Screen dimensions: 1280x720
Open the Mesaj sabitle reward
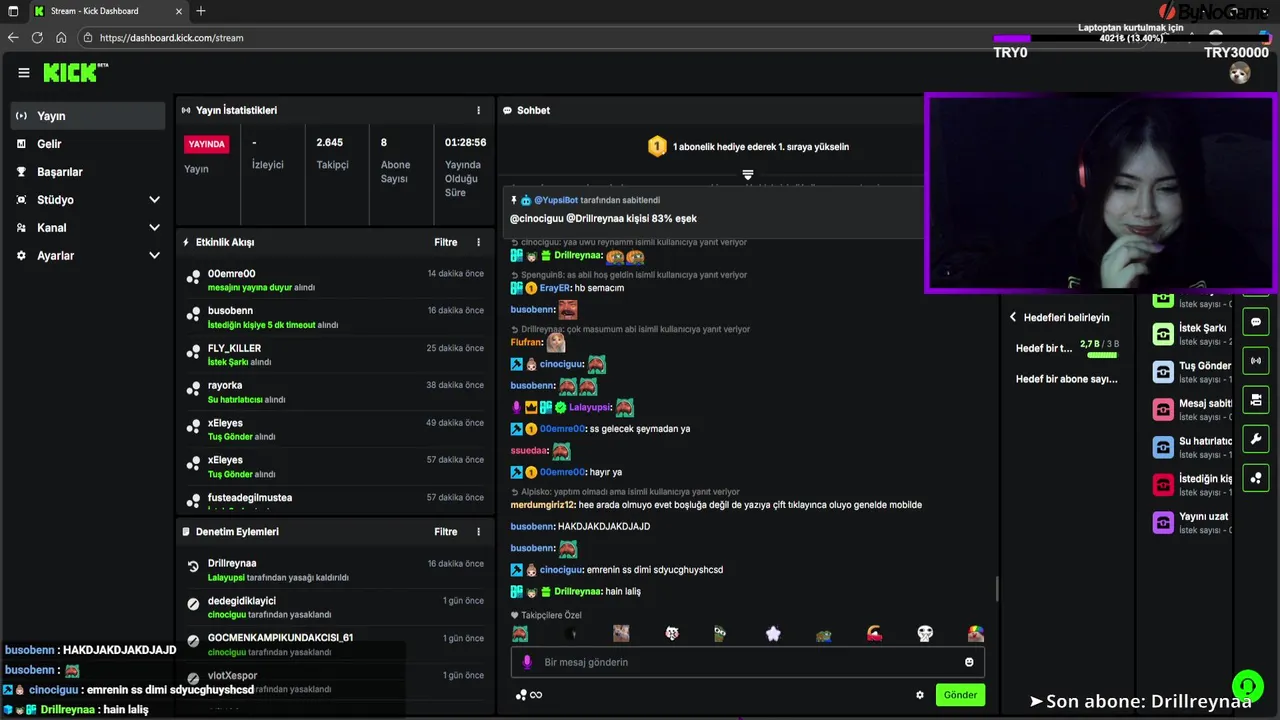1192,410
